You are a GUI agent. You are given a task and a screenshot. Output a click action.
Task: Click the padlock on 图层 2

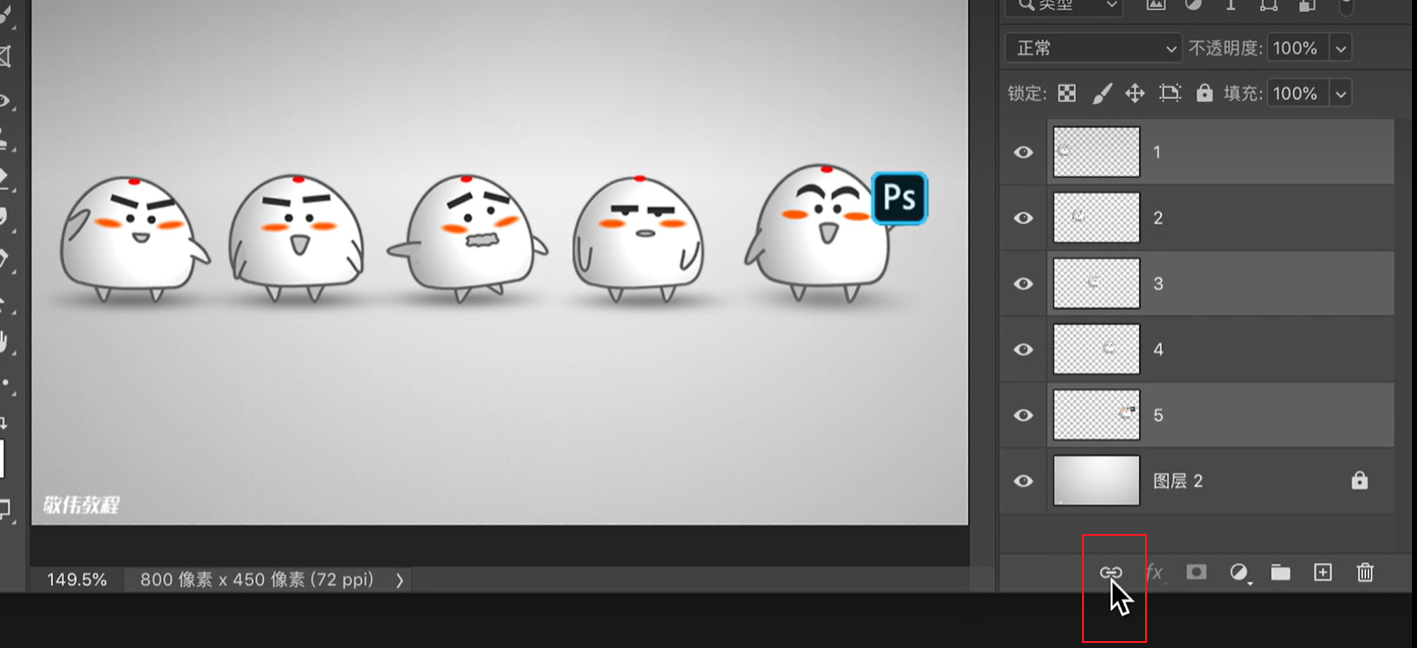[x=1359, y=481]
